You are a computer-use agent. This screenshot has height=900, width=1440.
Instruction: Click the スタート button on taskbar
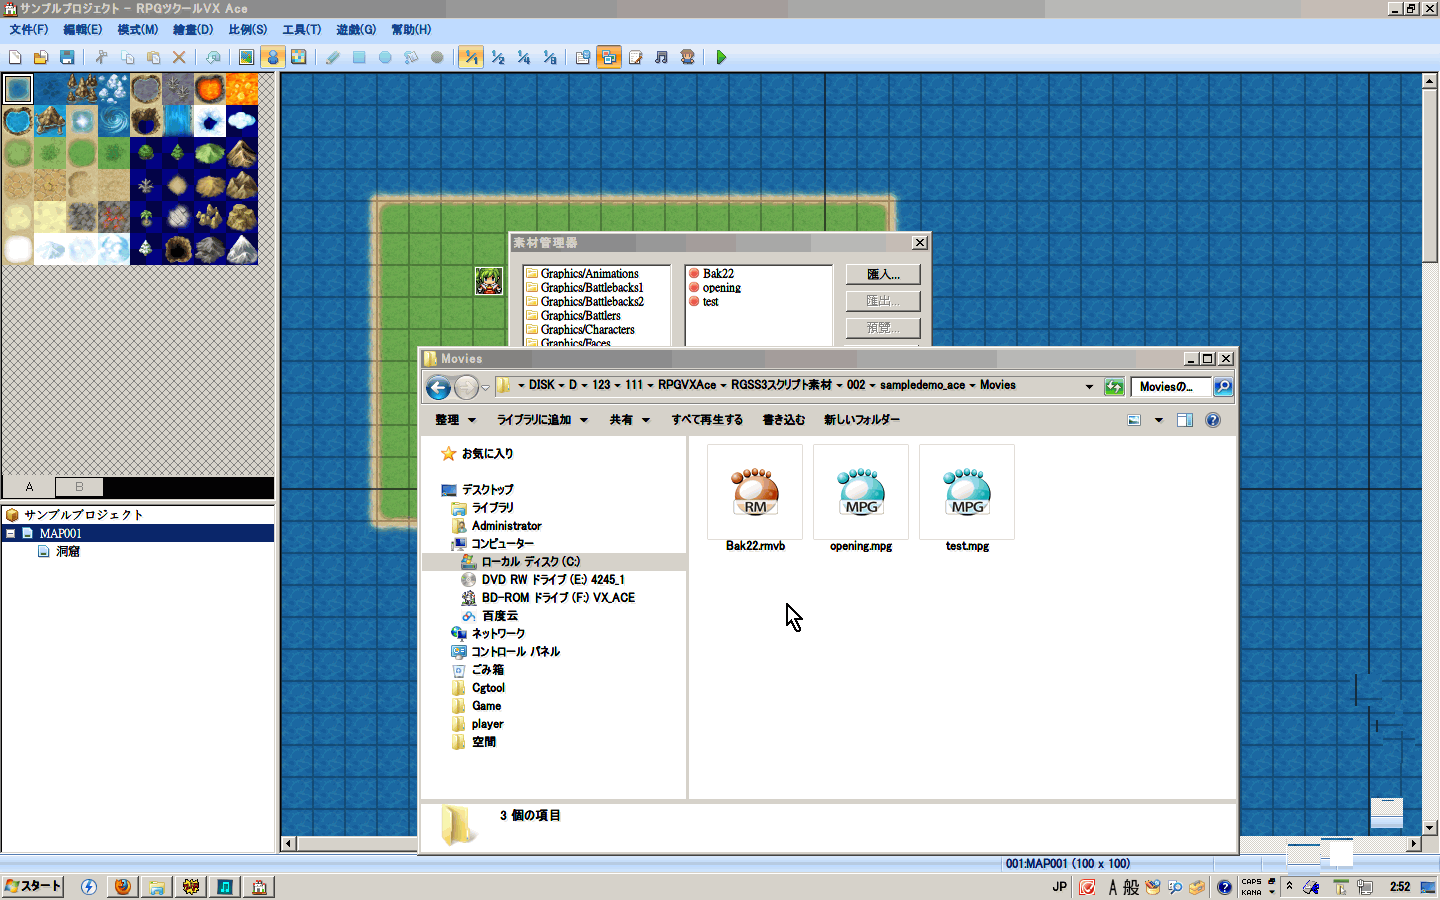pyautogui.click(x=33, y=887)
